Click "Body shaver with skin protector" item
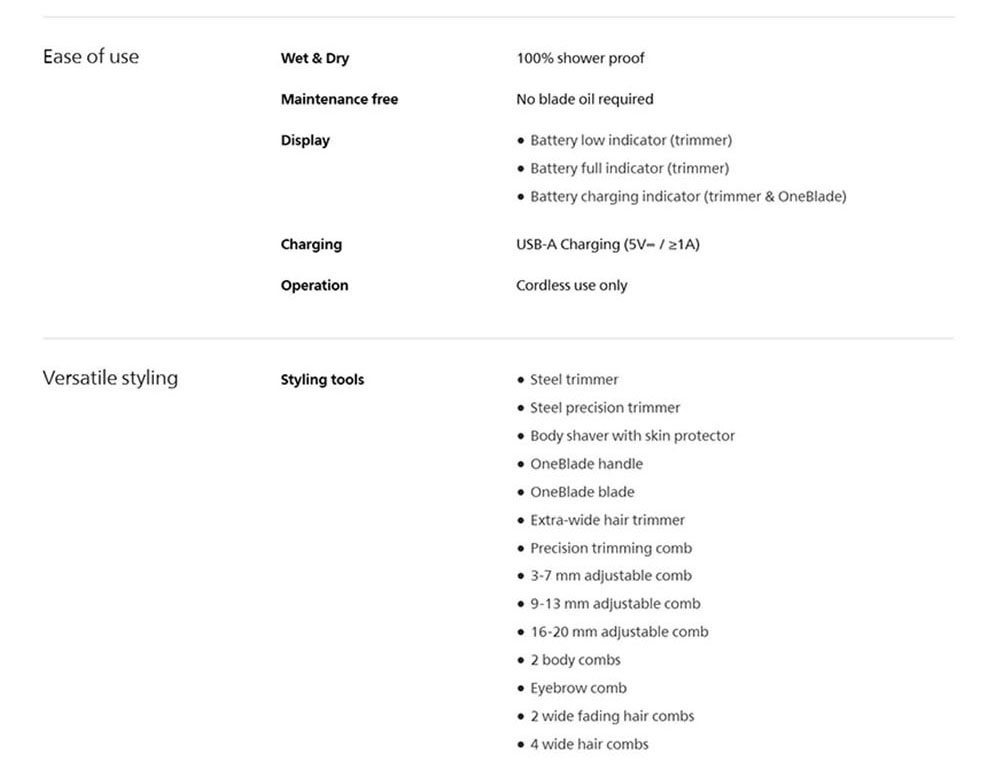The height and width of the screenshot is (769, 995). [x=632, y=436]
